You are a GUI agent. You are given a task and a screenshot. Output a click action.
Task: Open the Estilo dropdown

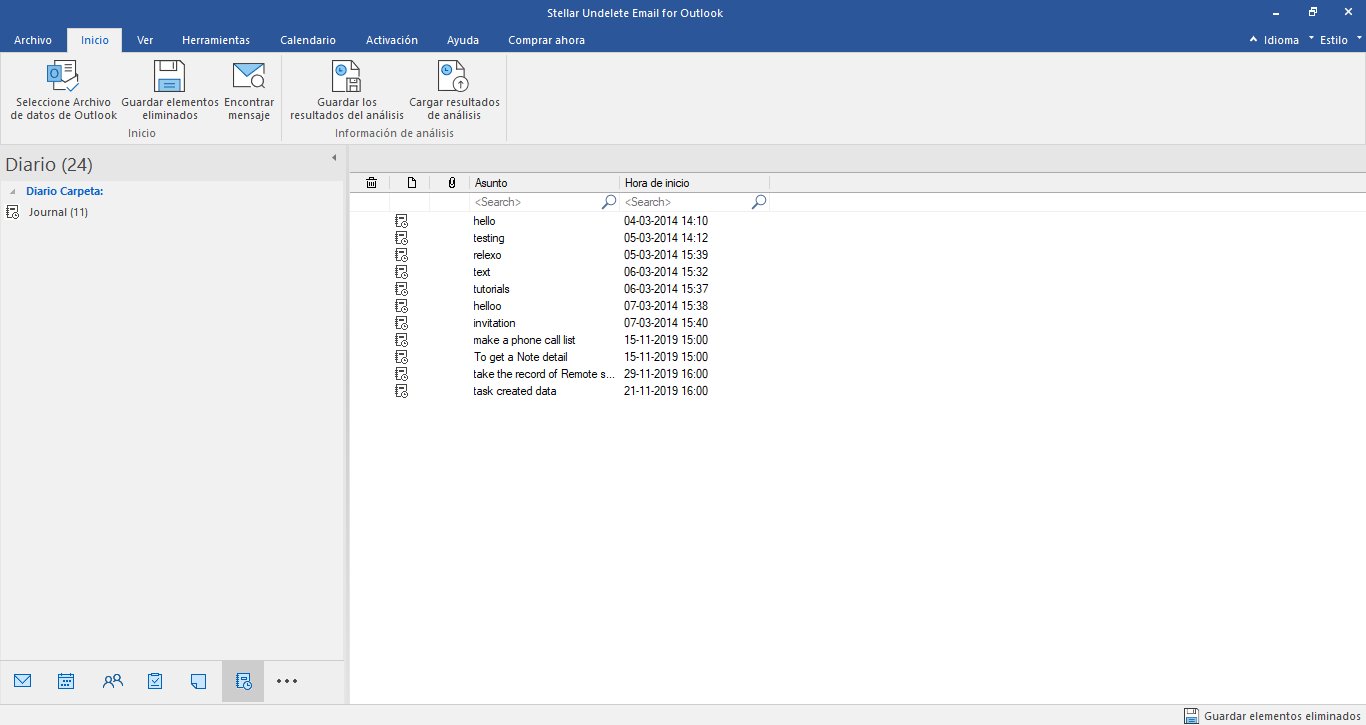[x=1336, y=40]
